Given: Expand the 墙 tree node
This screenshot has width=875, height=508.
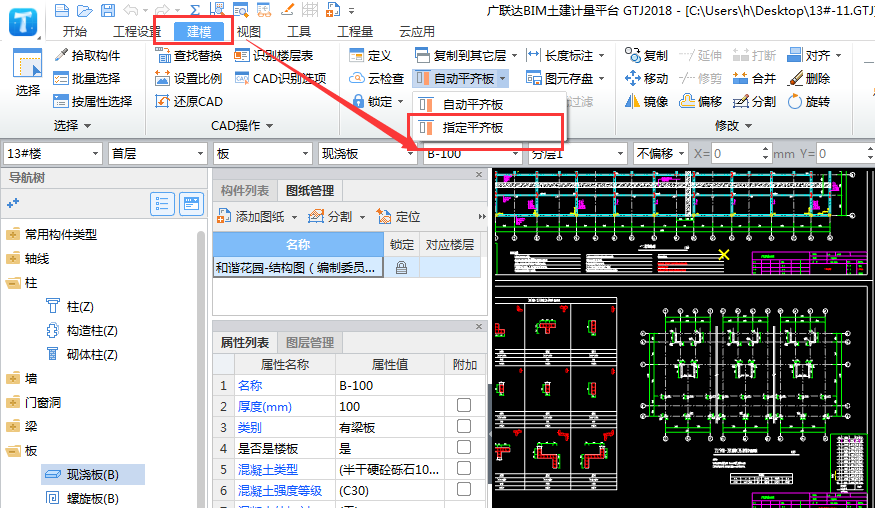Looking at the screenshot, I should (x=13, y=378).
